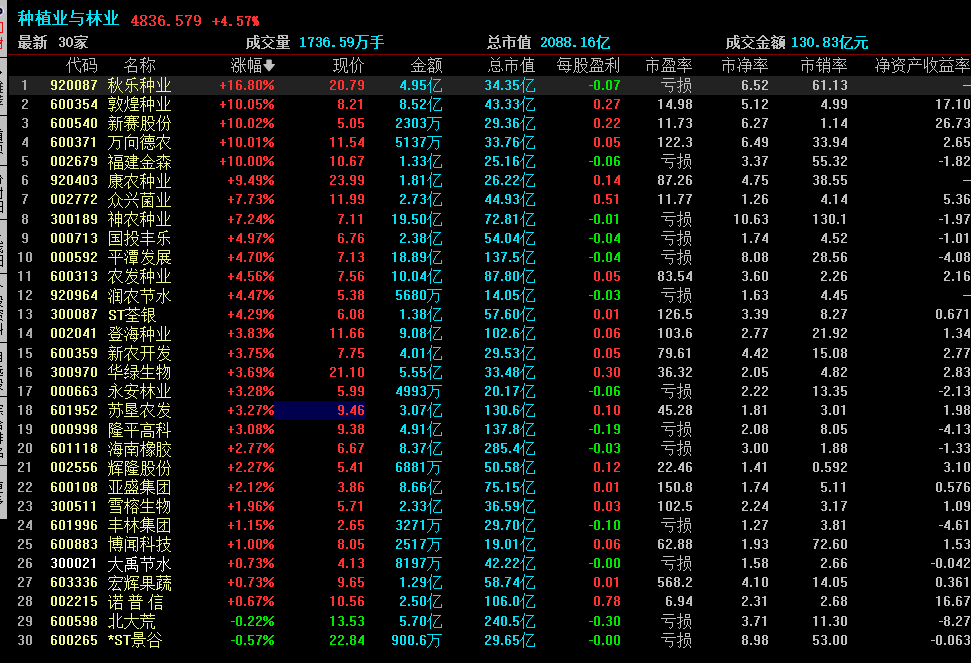Click the 568.2 P/E ratio value
Viewport: 971px width, 663px height.
tap(675, 583)
